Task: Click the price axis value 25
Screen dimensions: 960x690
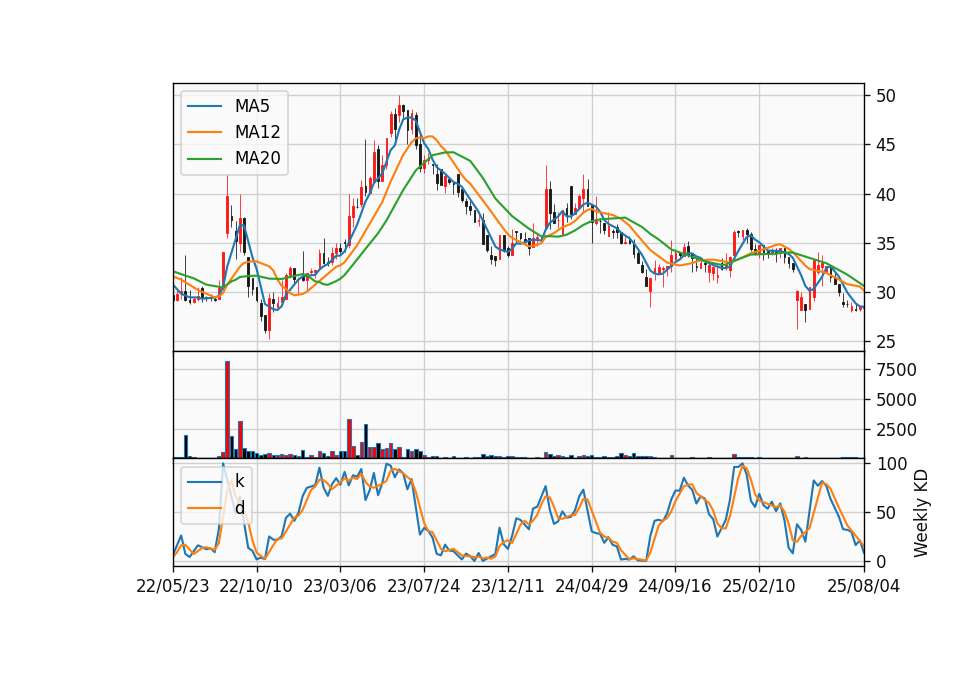Action: [886, 342]
